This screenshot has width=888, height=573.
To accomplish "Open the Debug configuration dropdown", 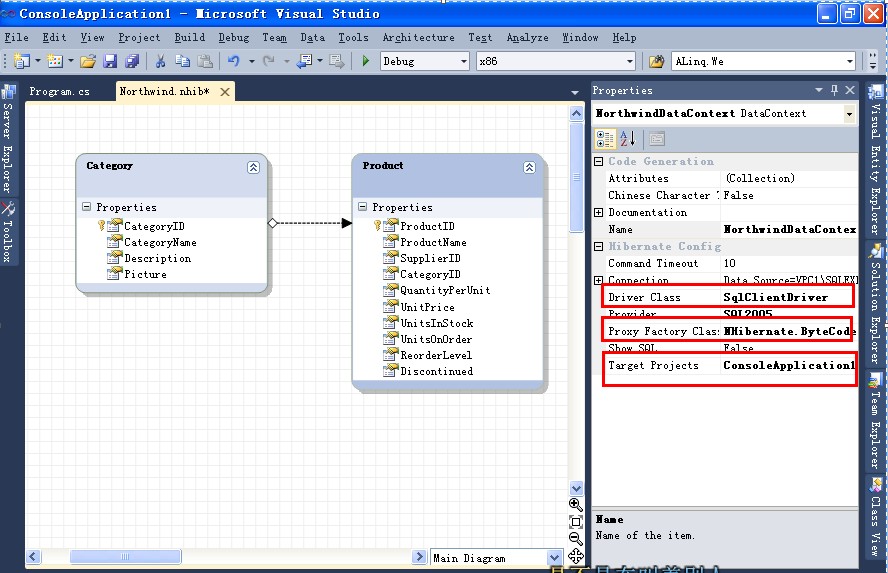I will [x=464, y=61].
